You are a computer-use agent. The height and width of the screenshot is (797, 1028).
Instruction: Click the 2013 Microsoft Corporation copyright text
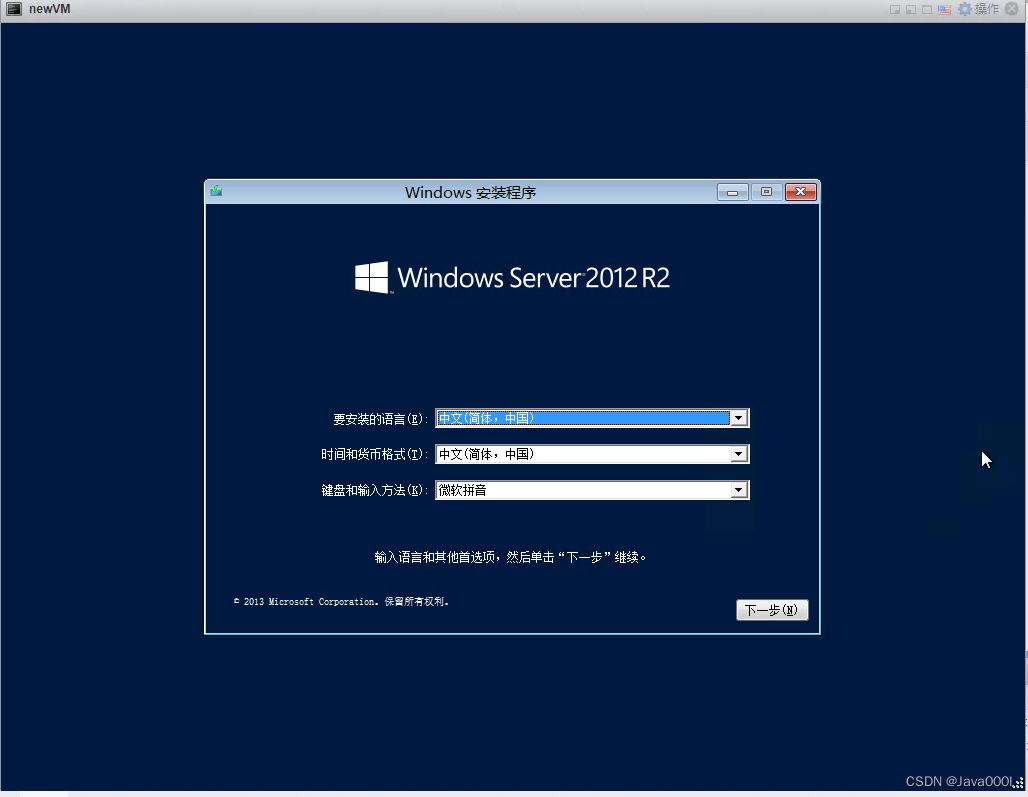click(x=342, y=602)
